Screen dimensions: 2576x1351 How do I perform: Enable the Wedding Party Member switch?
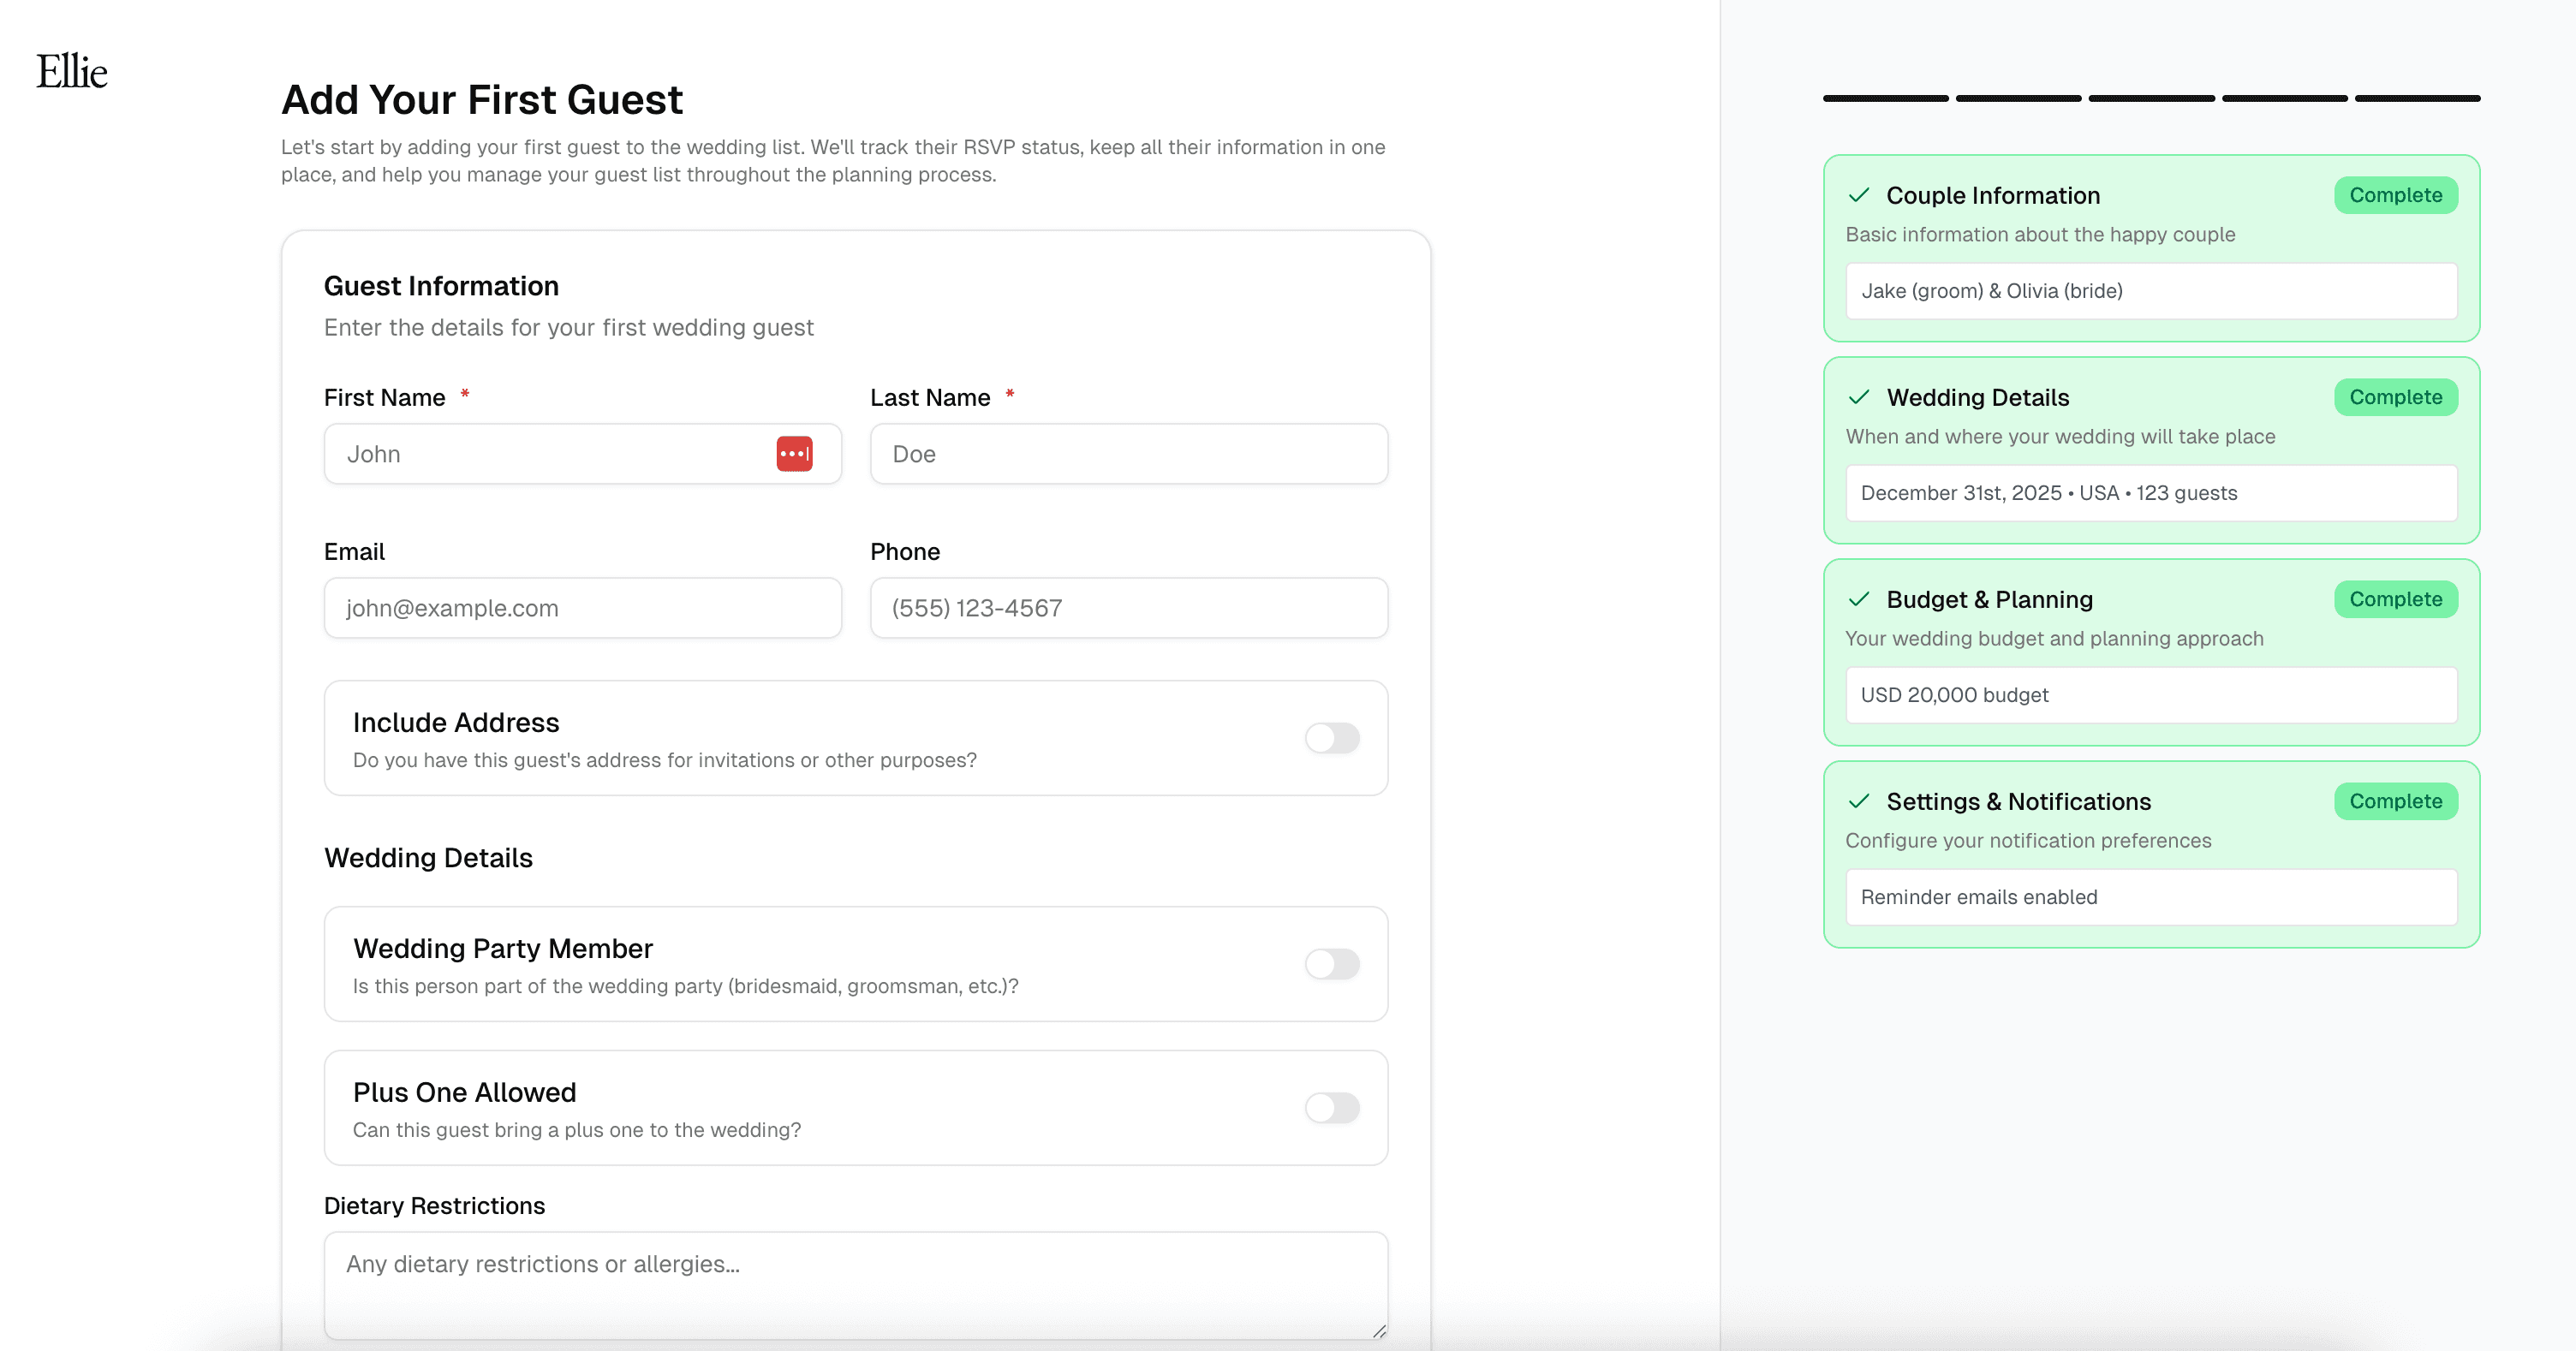point(1332,964)
